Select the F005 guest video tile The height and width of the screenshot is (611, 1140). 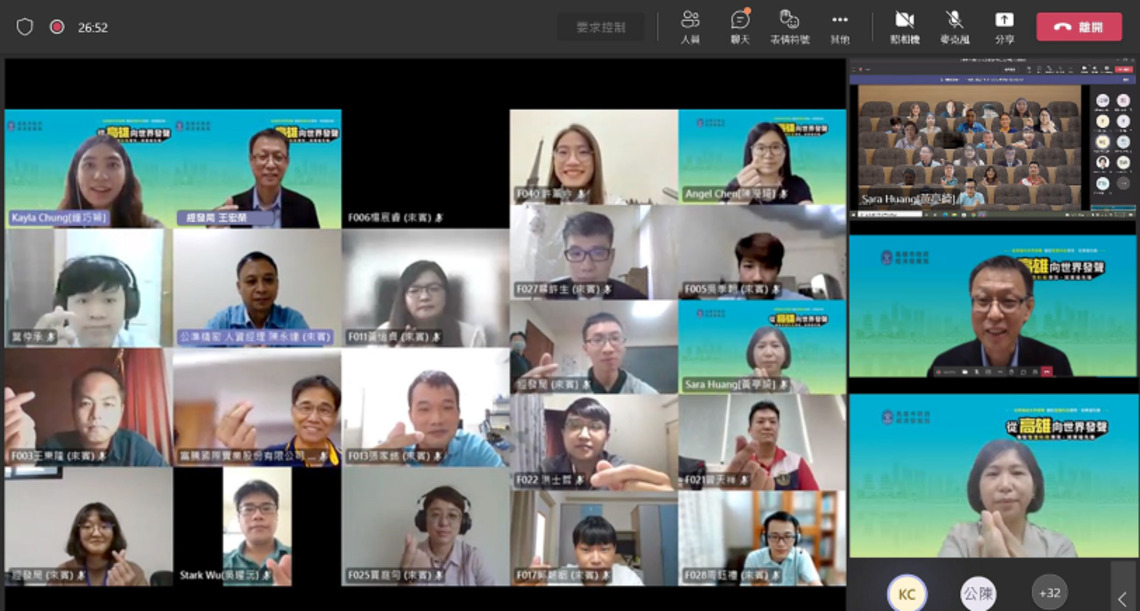click(x=762, y=252)
